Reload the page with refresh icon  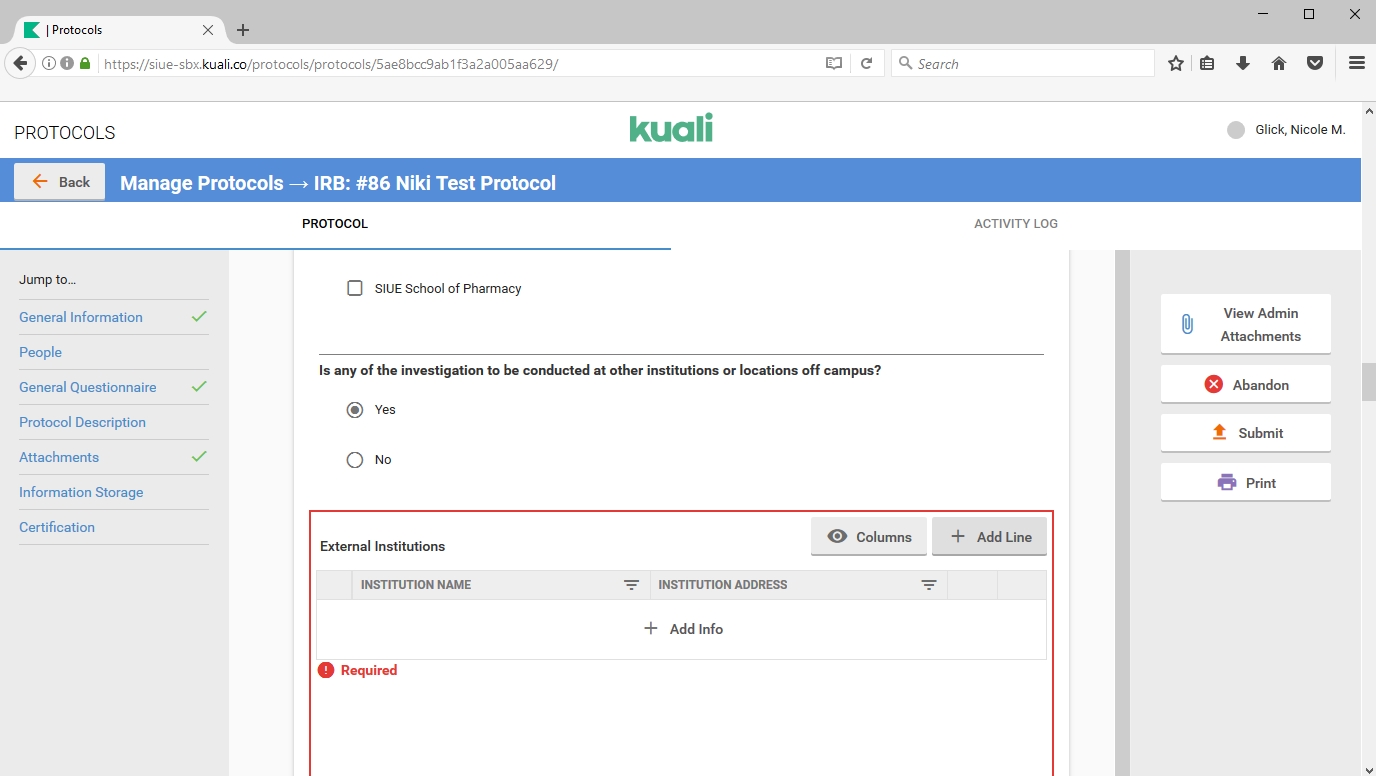coord(866,63)
